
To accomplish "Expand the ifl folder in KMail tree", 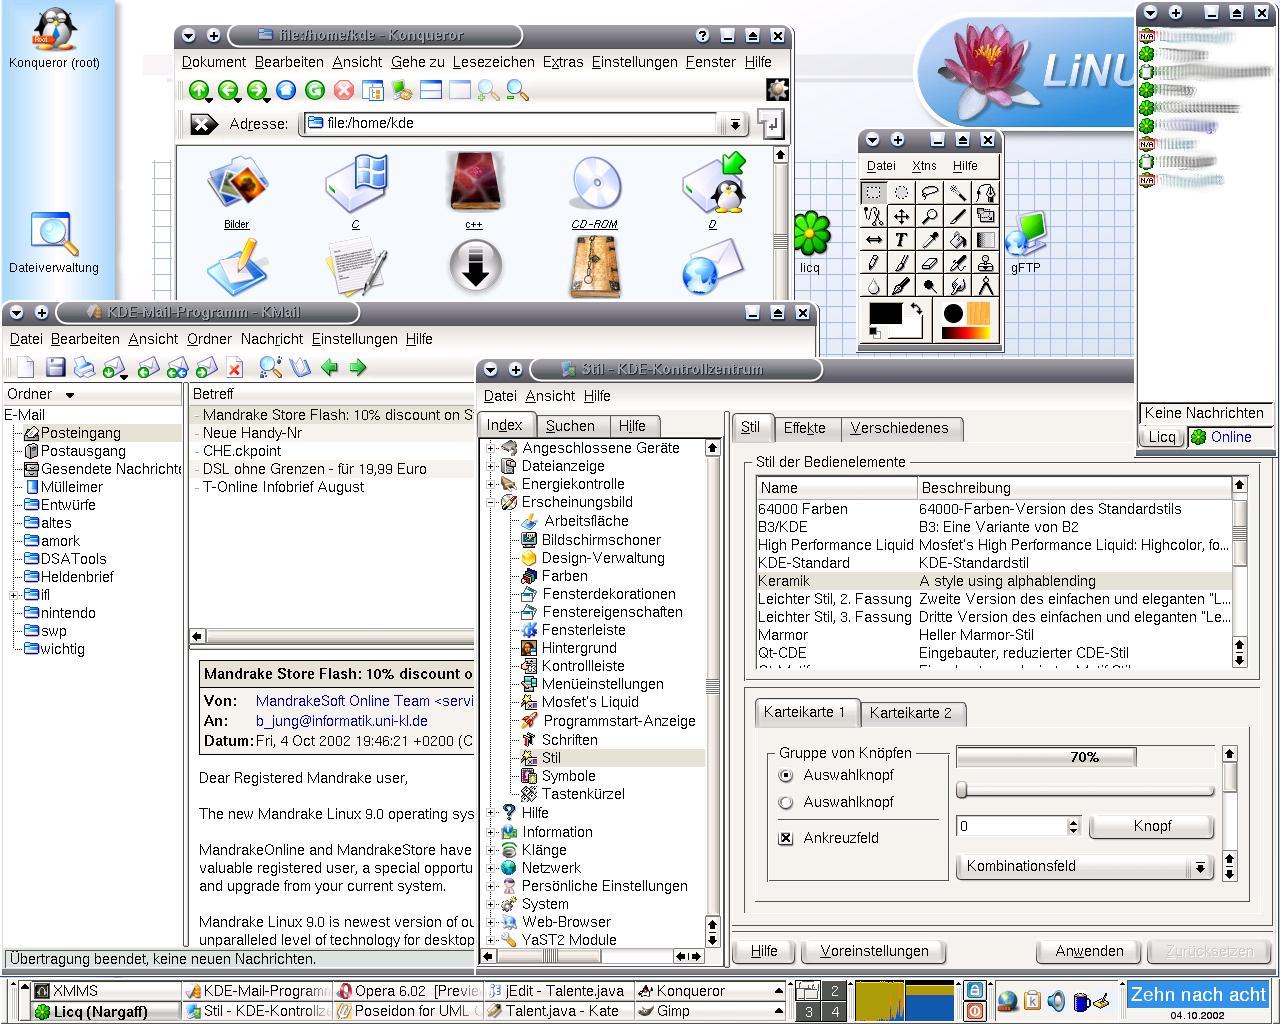I will [x=14, y=595].
